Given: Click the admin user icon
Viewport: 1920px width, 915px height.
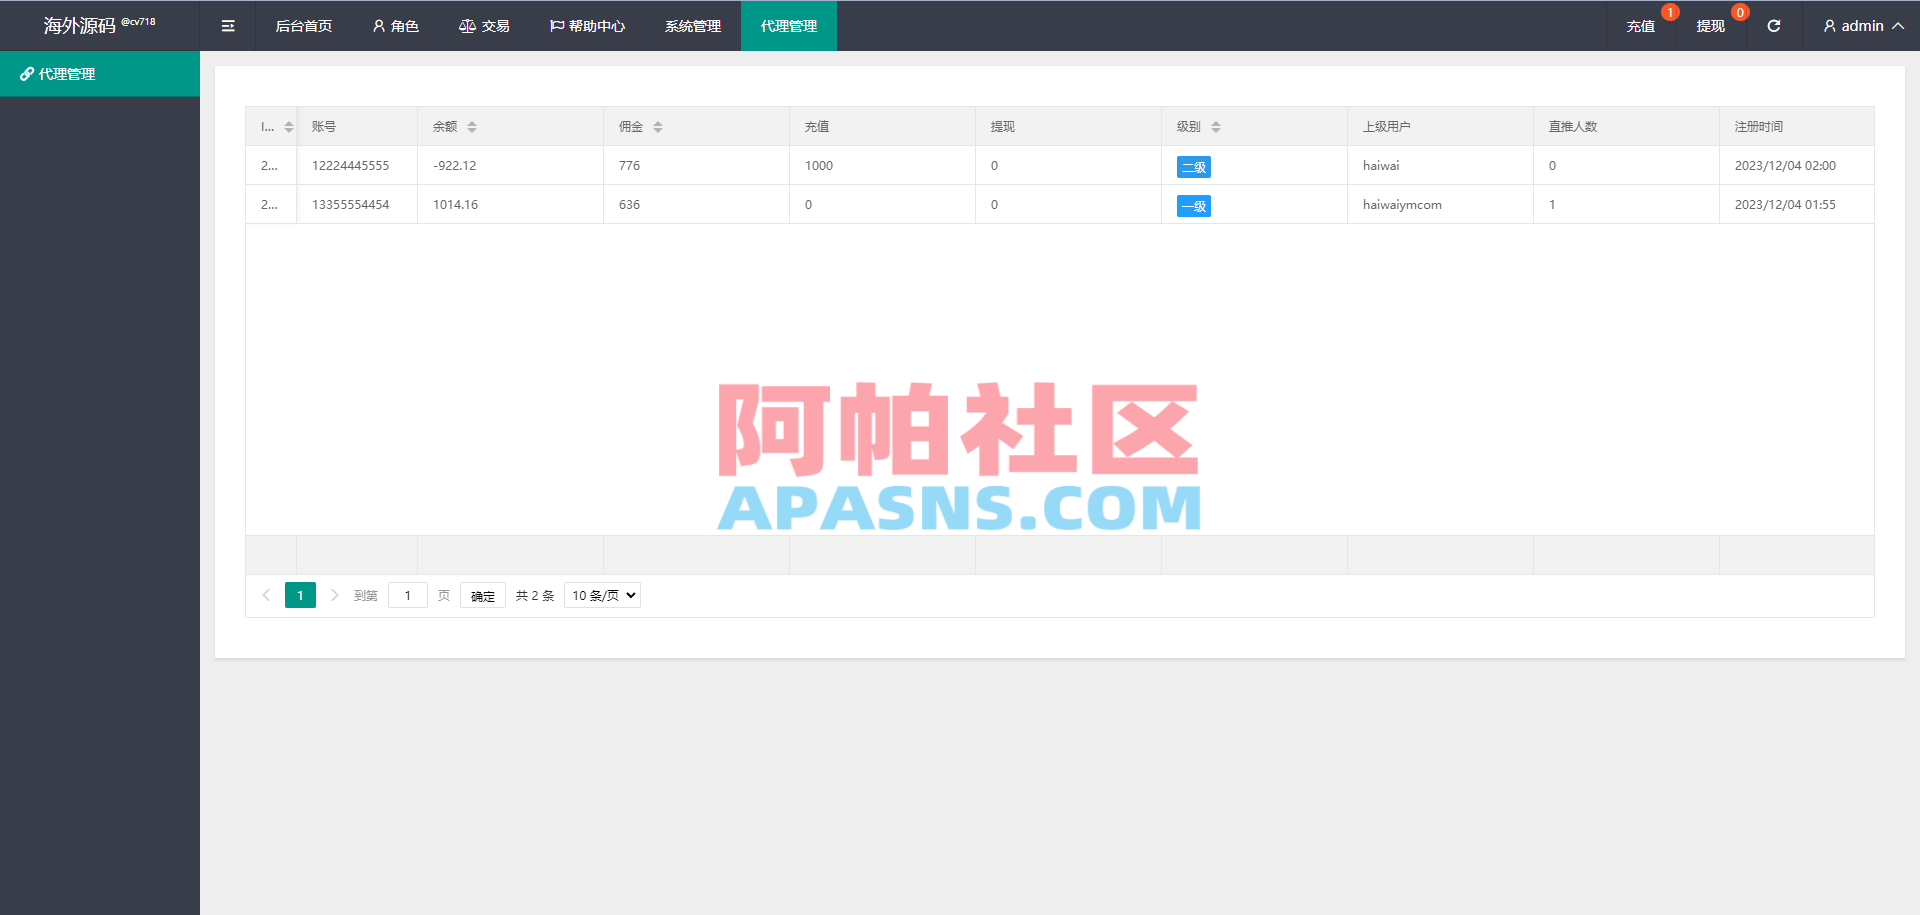Looking at the screenshot, I should (x=1829, y=26).
